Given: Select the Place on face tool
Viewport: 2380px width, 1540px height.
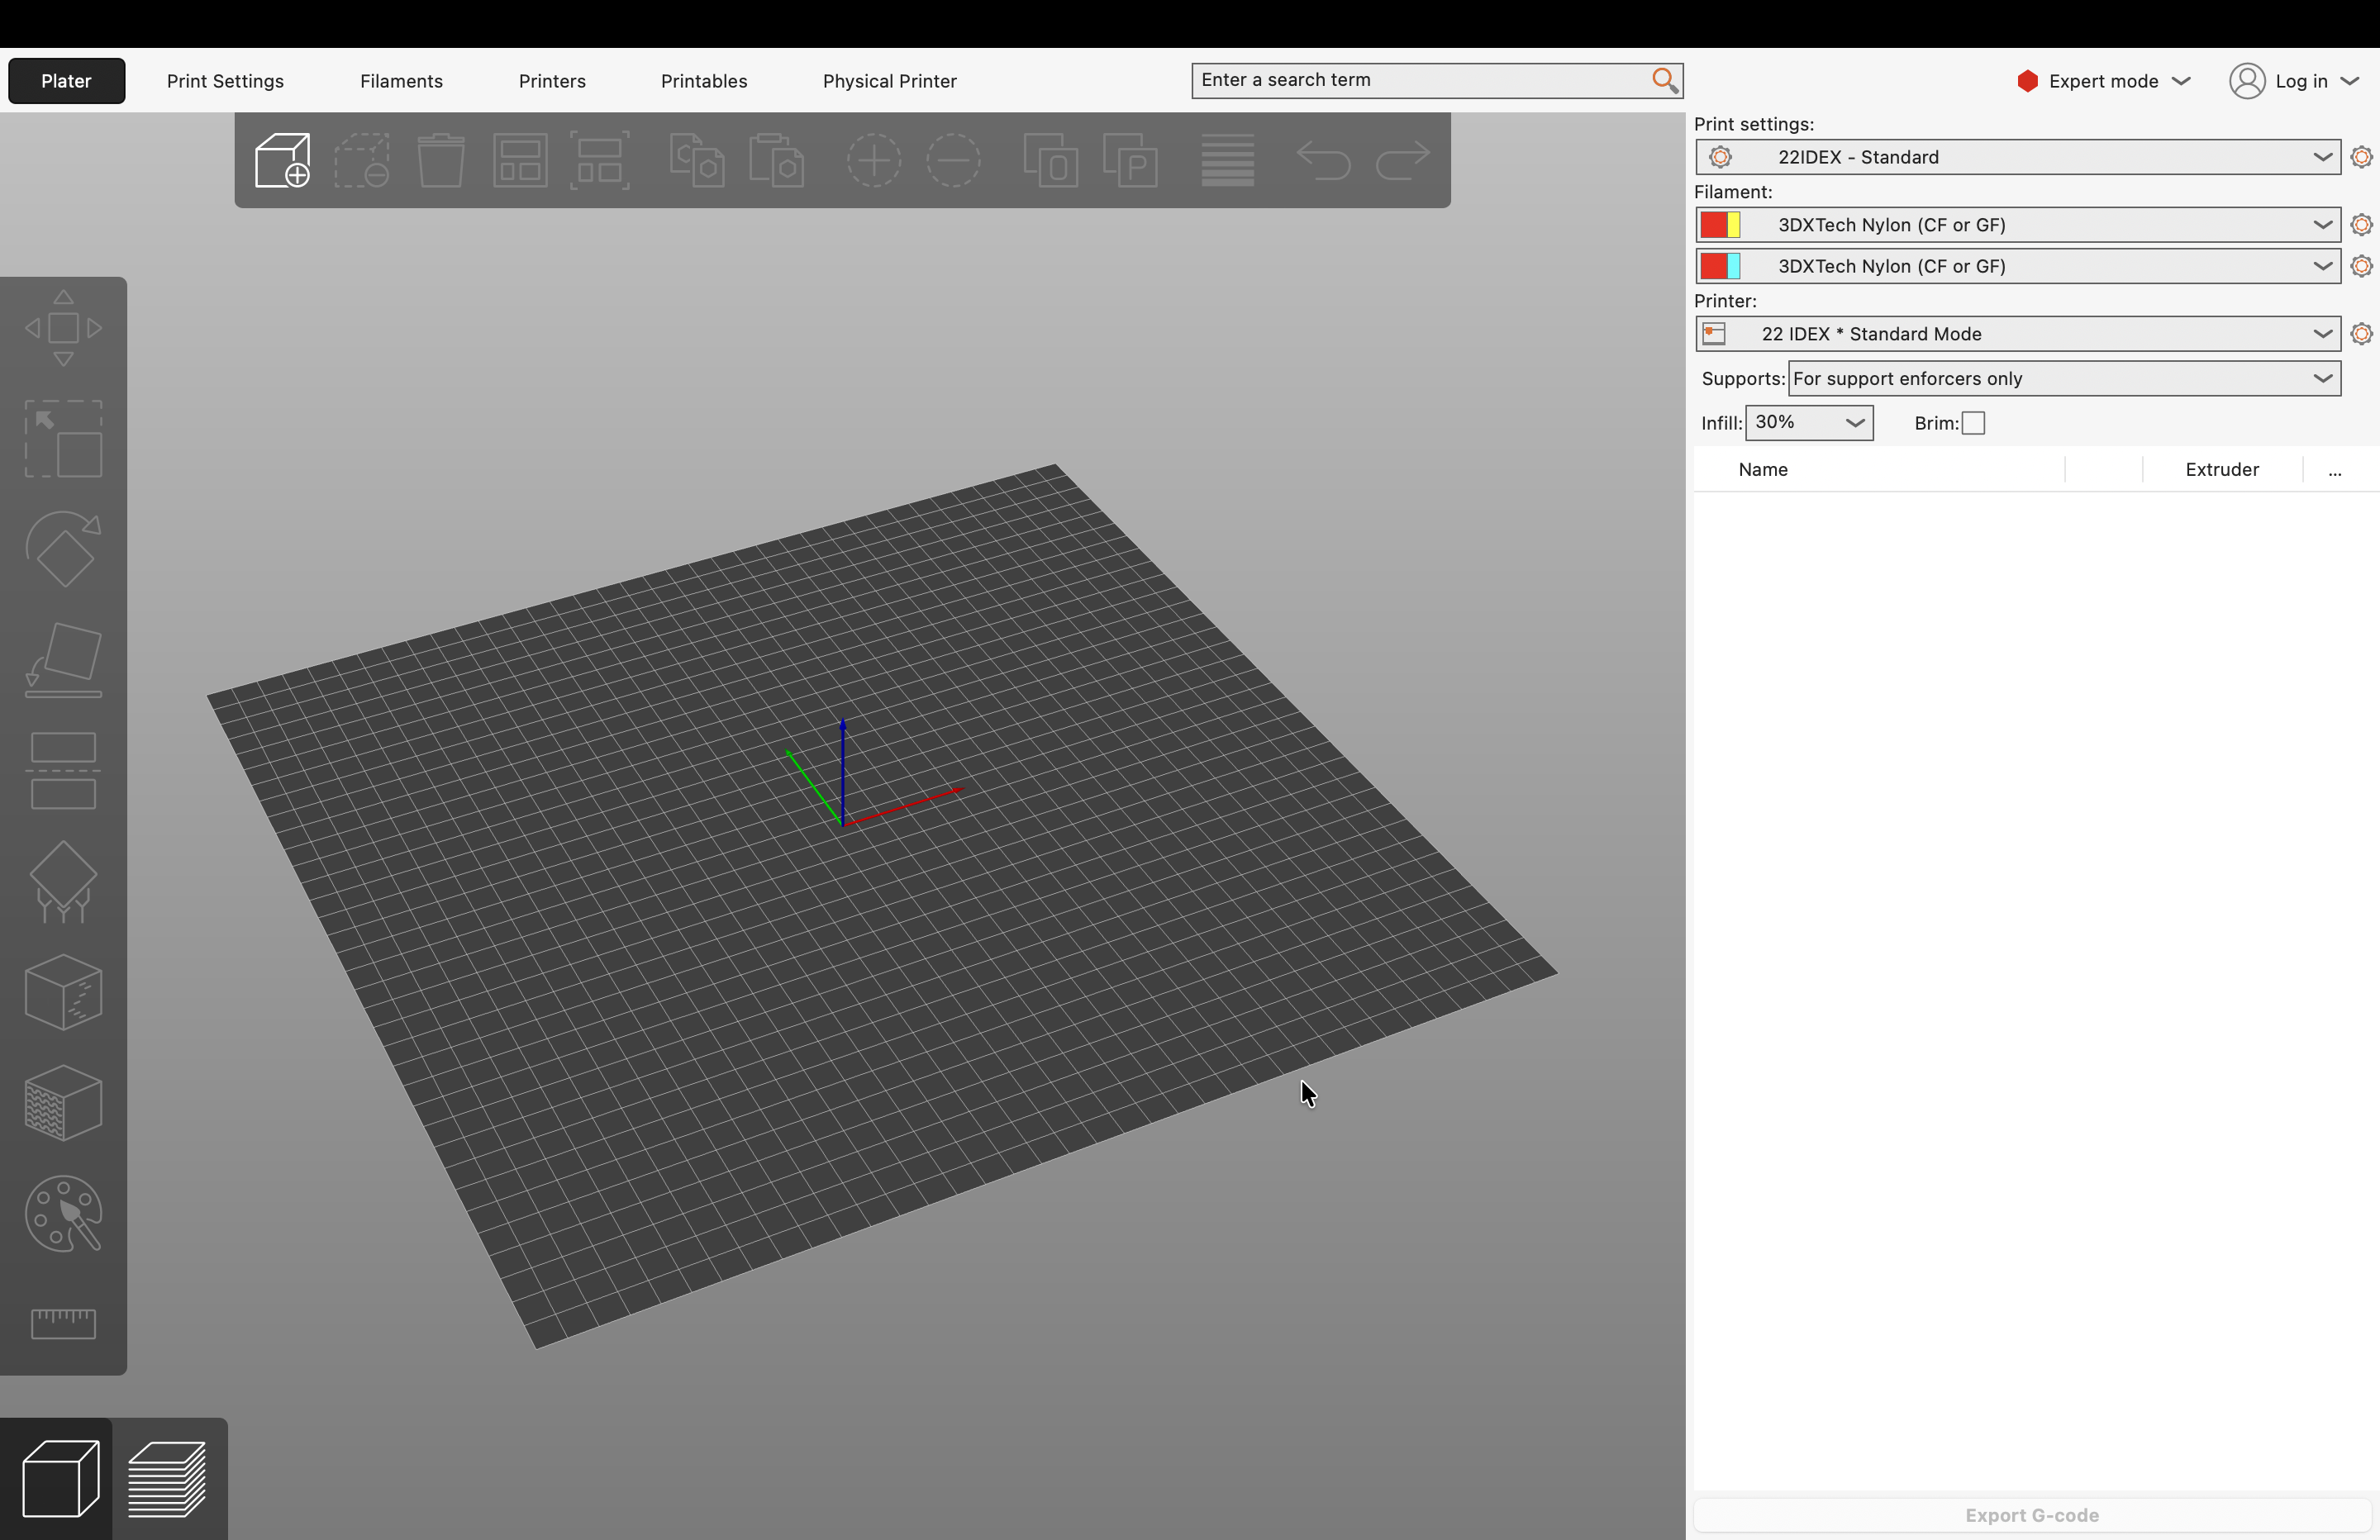Looking at the screenshot, I should pyautogui.click(x=63, y=661).
